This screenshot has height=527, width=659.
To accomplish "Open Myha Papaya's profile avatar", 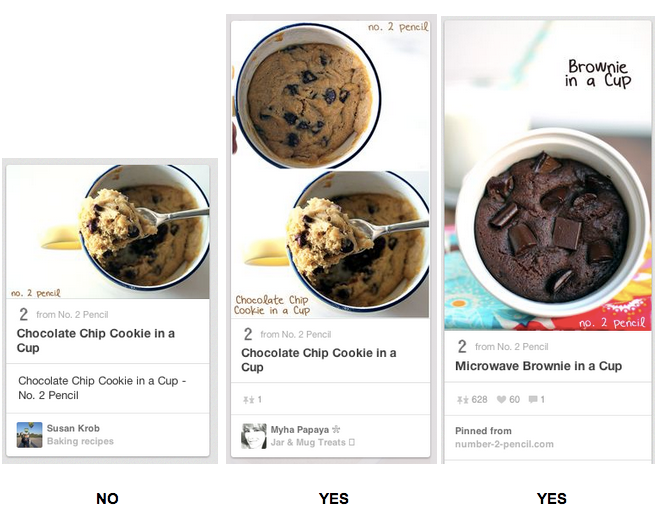I will tap(254, 436).
